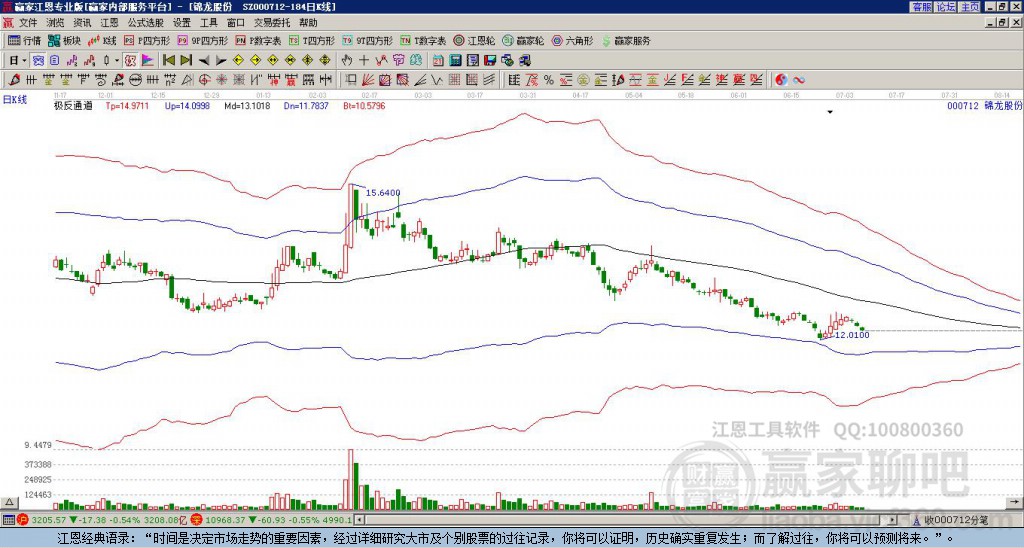Open the 9P四方形 tool

(203, 40)
